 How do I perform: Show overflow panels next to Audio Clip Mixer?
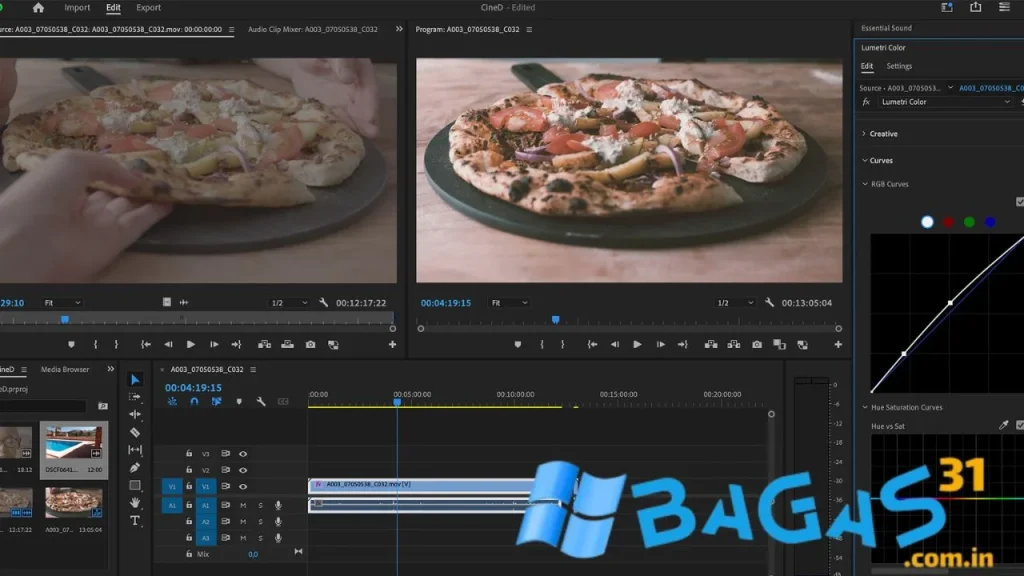coord(399,29)
